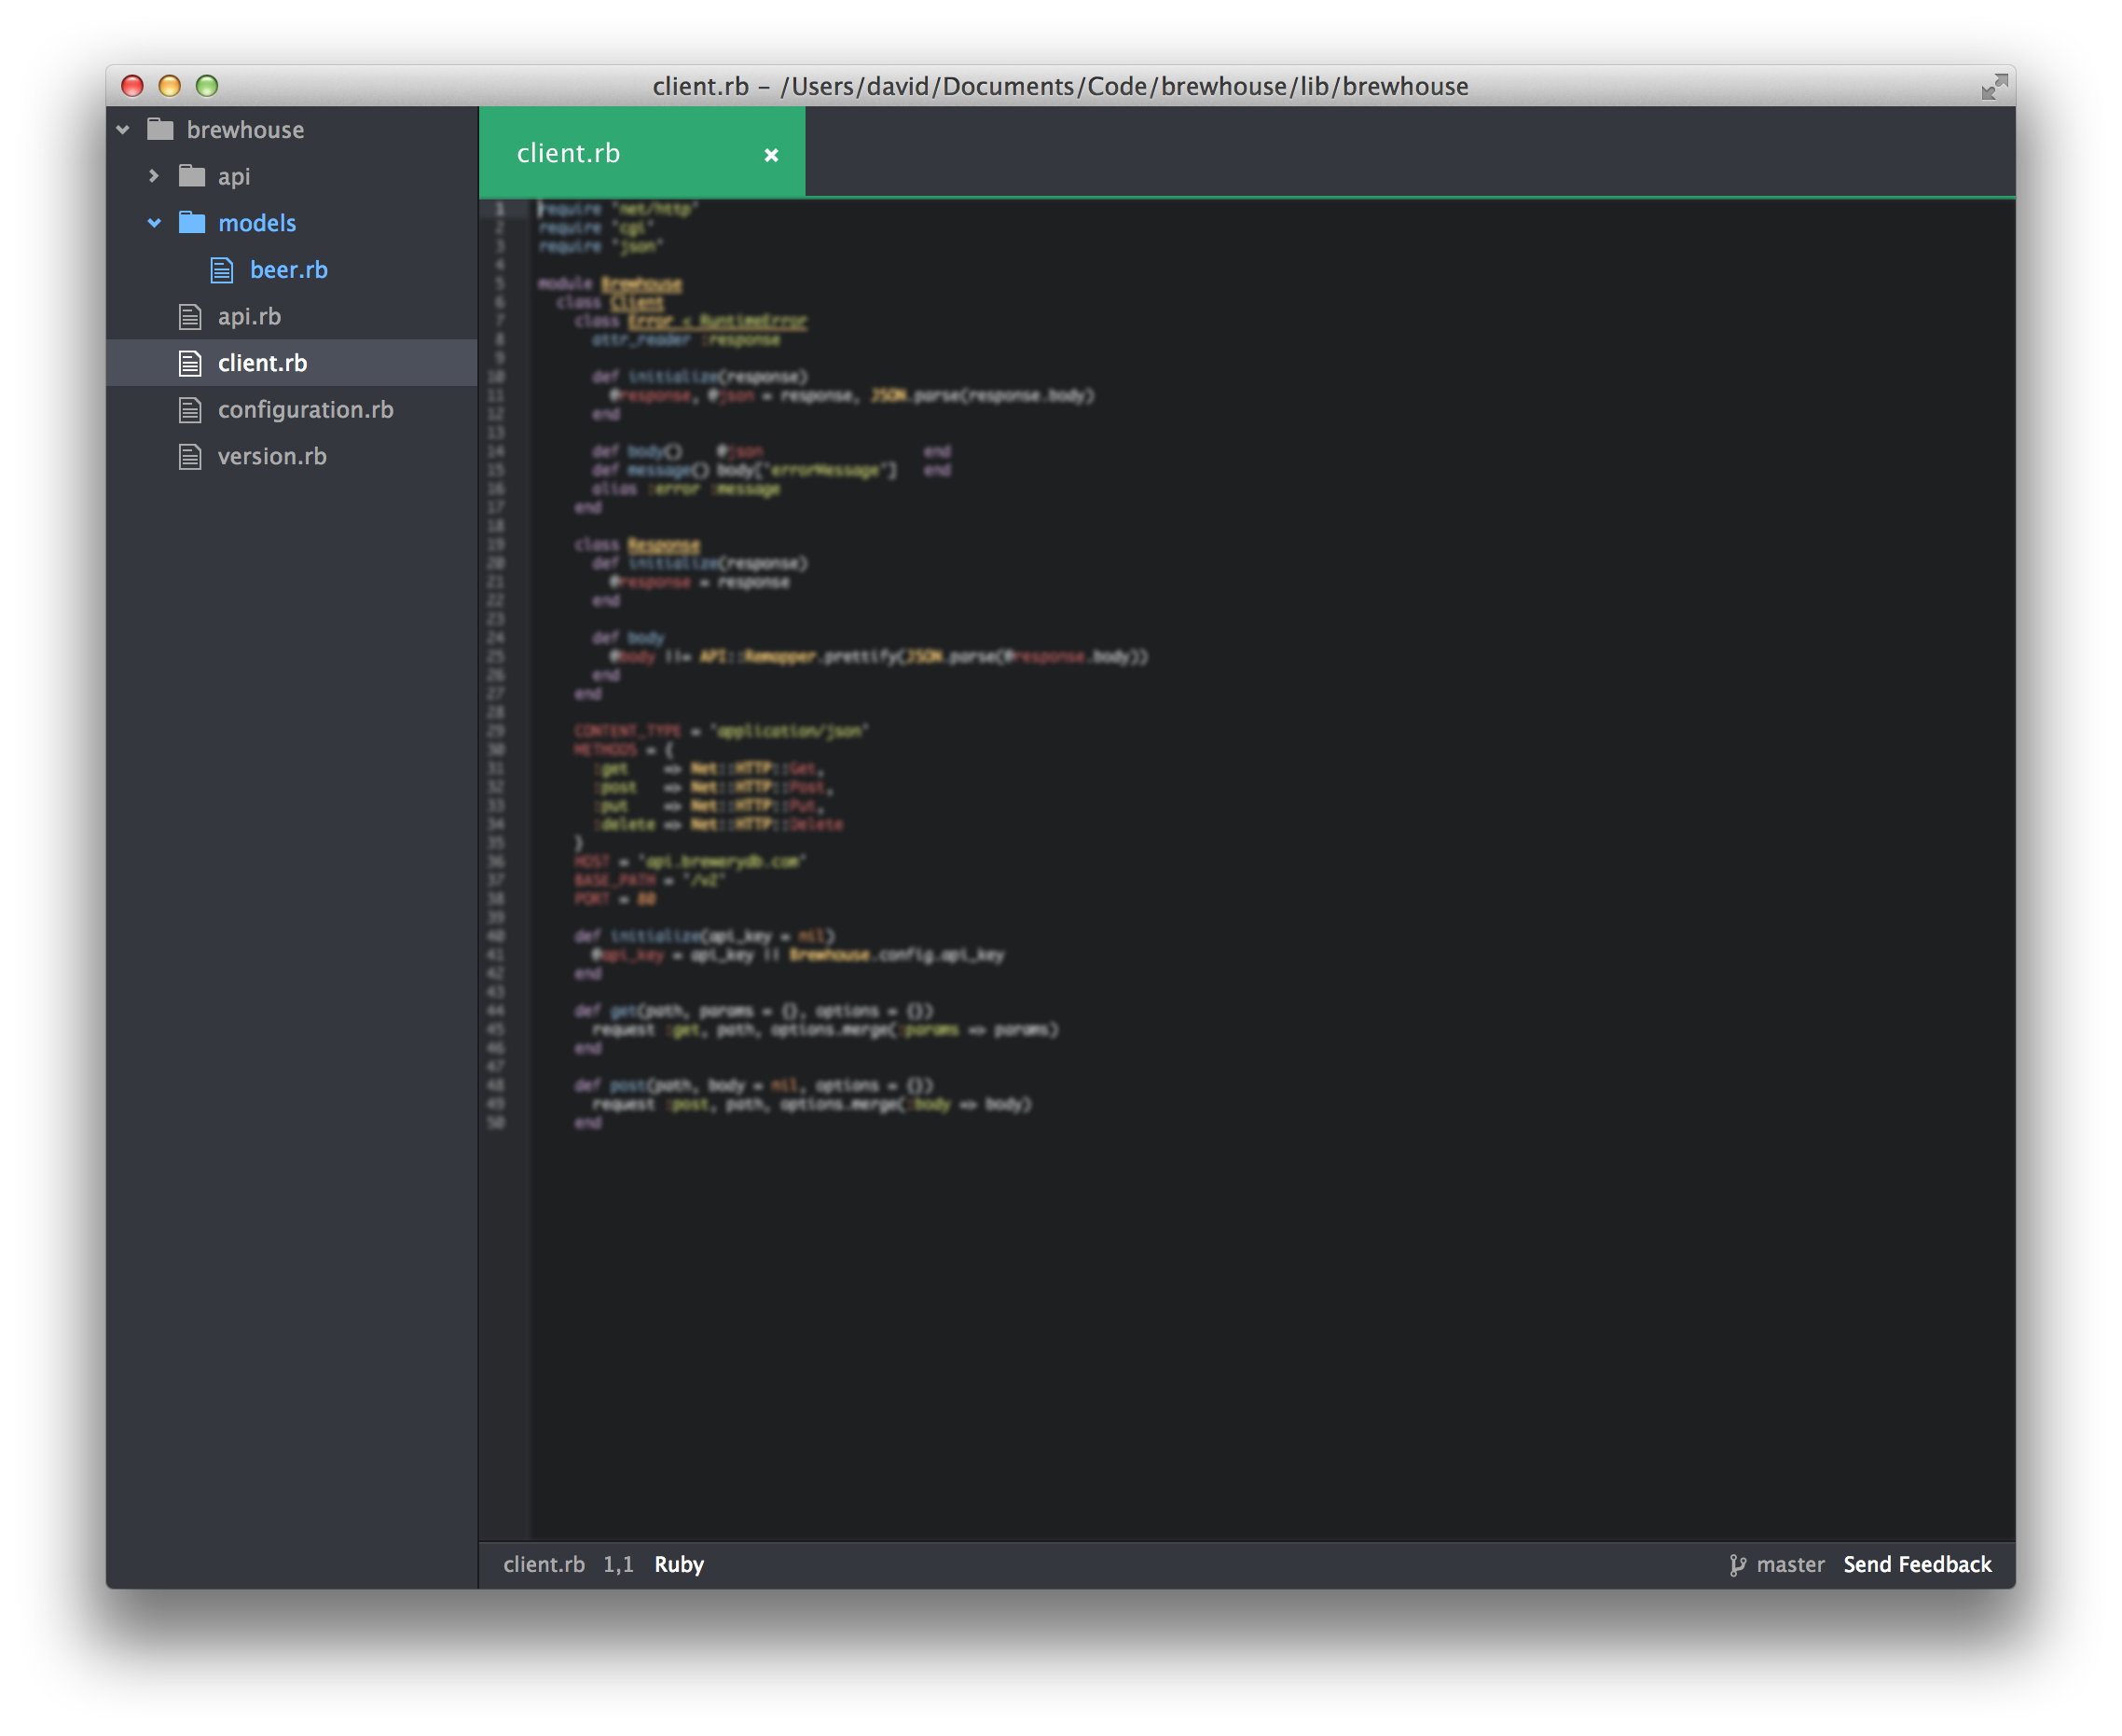Click the beer.rb file icon
The width and height of the screenshot is (2122, 1736).
pos(222,270)
